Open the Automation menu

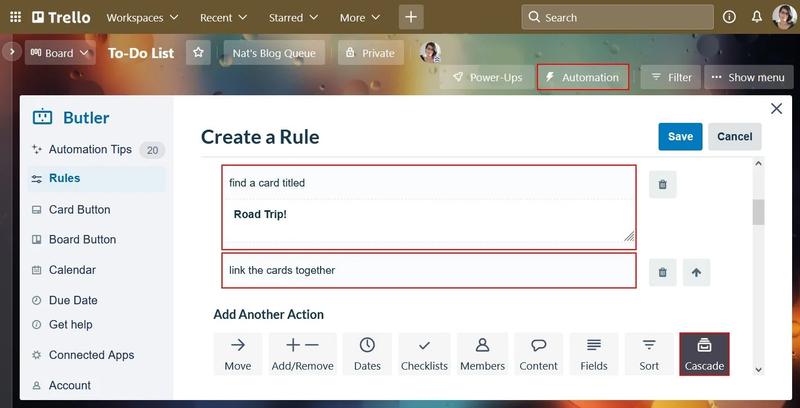click(583, 78)
